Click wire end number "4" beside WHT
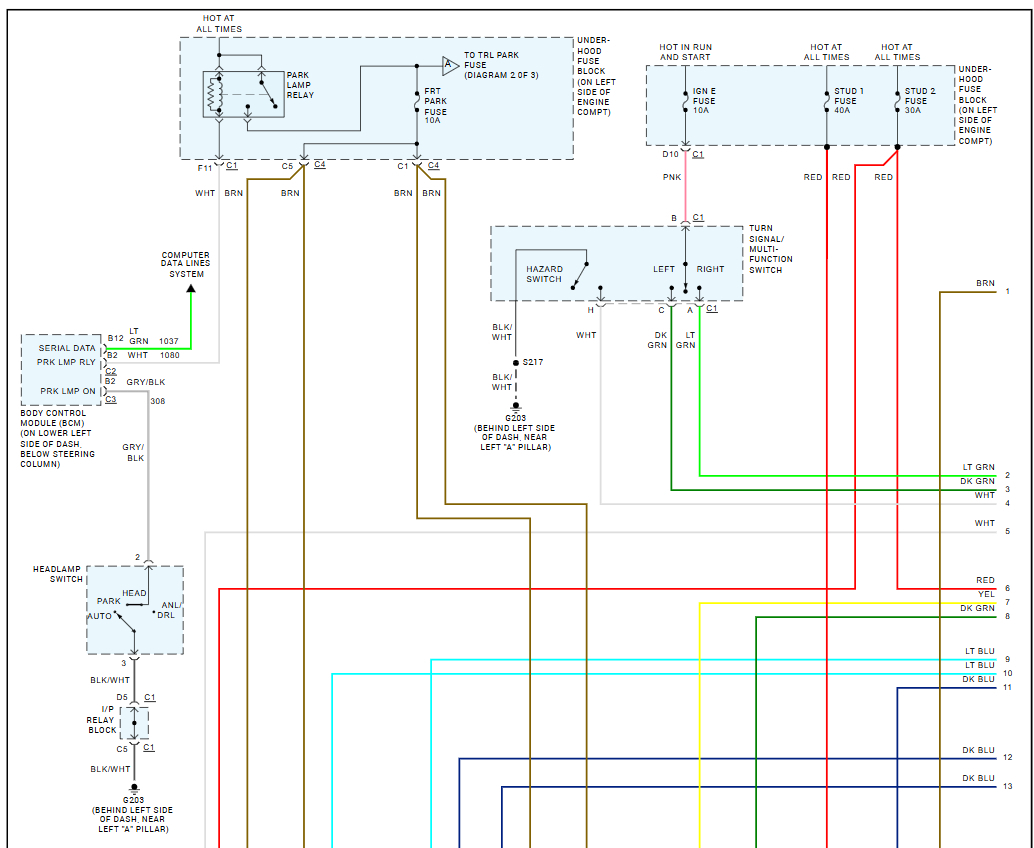 tap(1007, 504)
